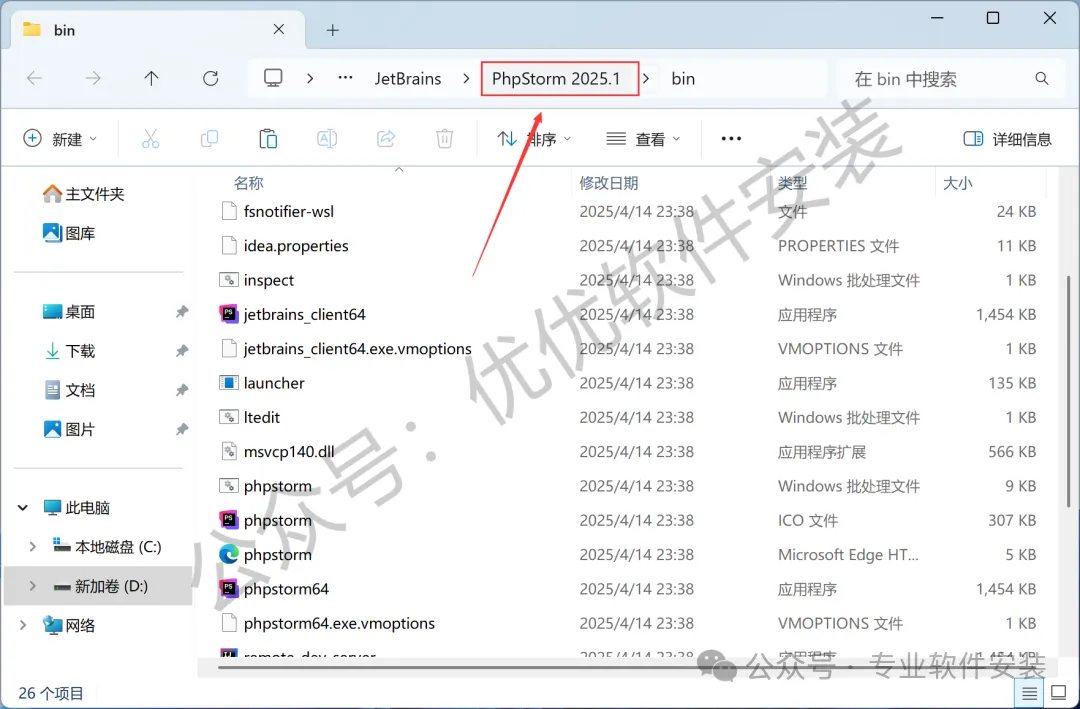
Task: Expand chevron after PhpStorm 2025.1 breadcrumb
Action: click(646, 79)
